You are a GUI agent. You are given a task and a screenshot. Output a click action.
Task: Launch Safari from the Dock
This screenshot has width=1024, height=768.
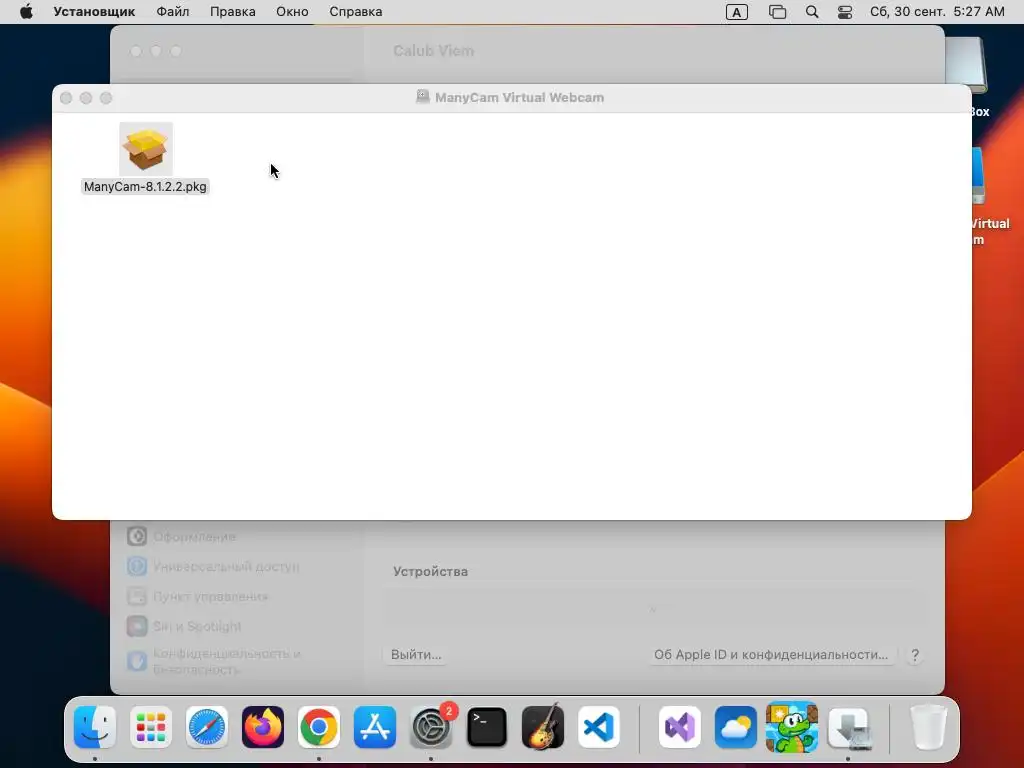[x=207, y=727]
